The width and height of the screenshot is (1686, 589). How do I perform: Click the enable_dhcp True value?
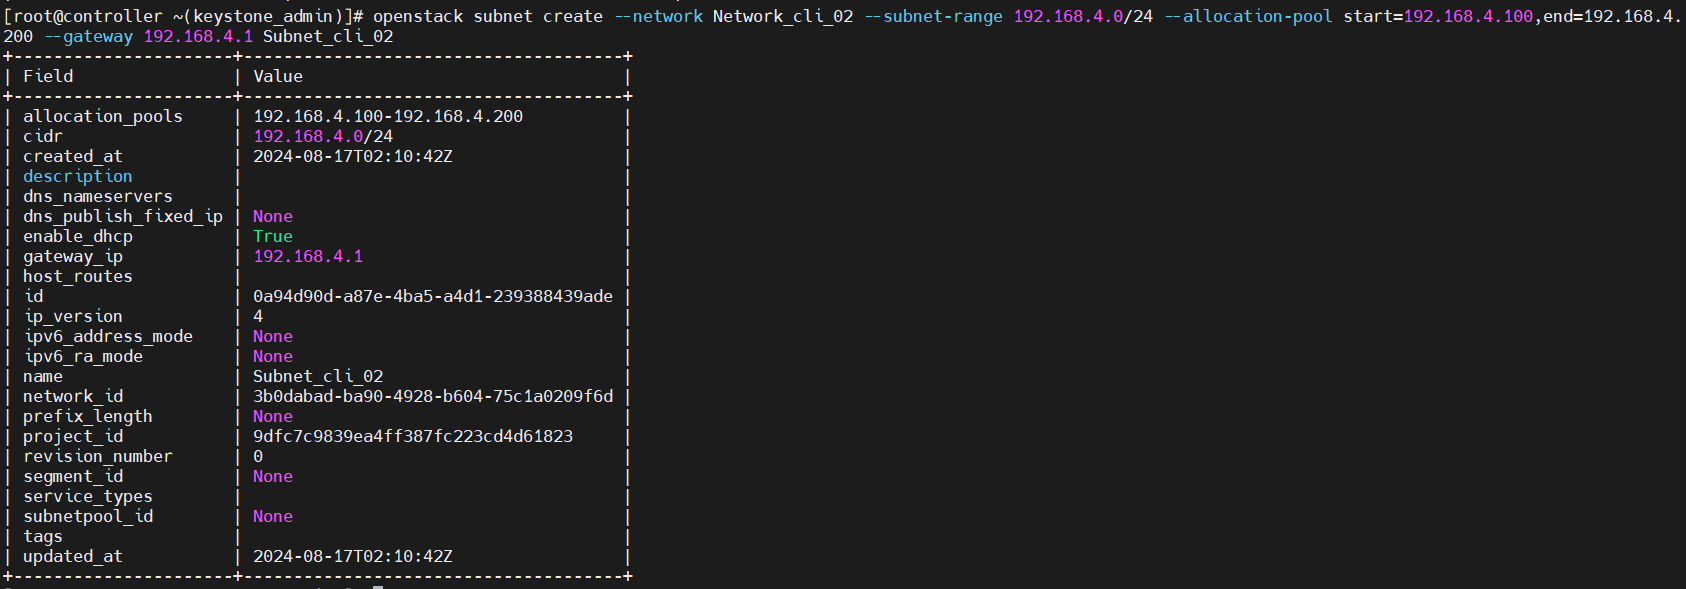273,236
